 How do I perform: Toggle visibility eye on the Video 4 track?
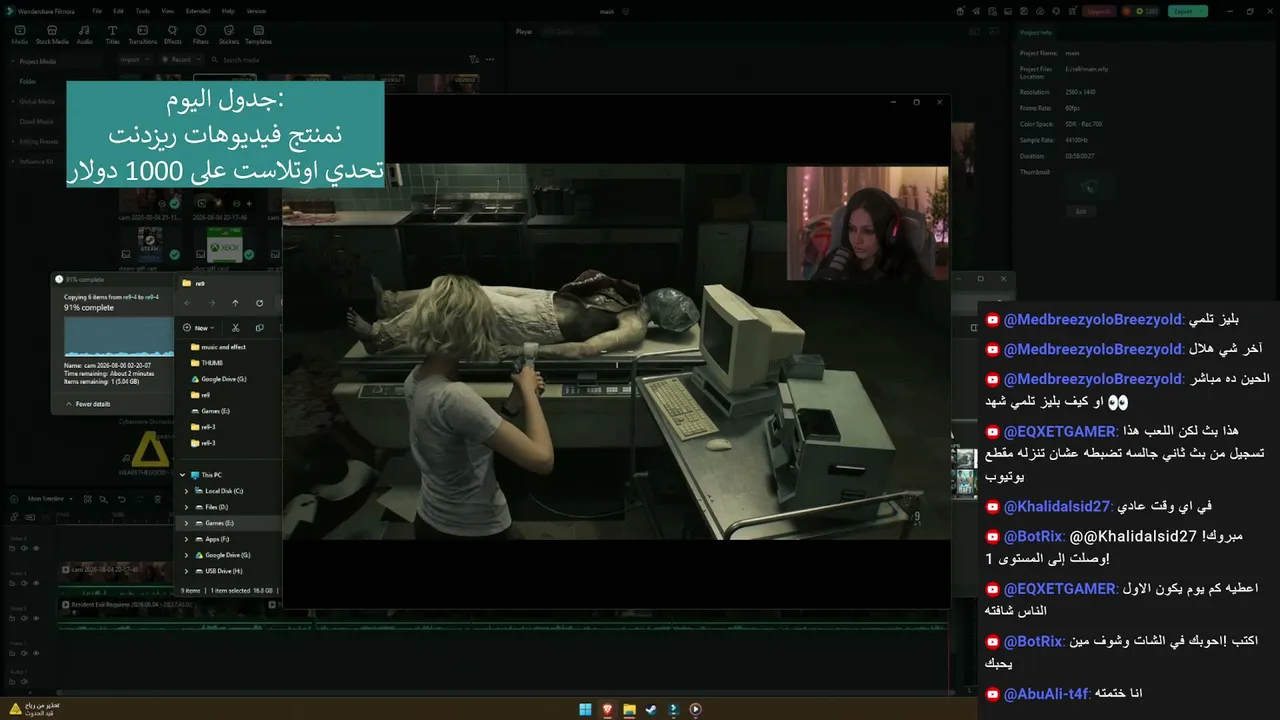36,548
